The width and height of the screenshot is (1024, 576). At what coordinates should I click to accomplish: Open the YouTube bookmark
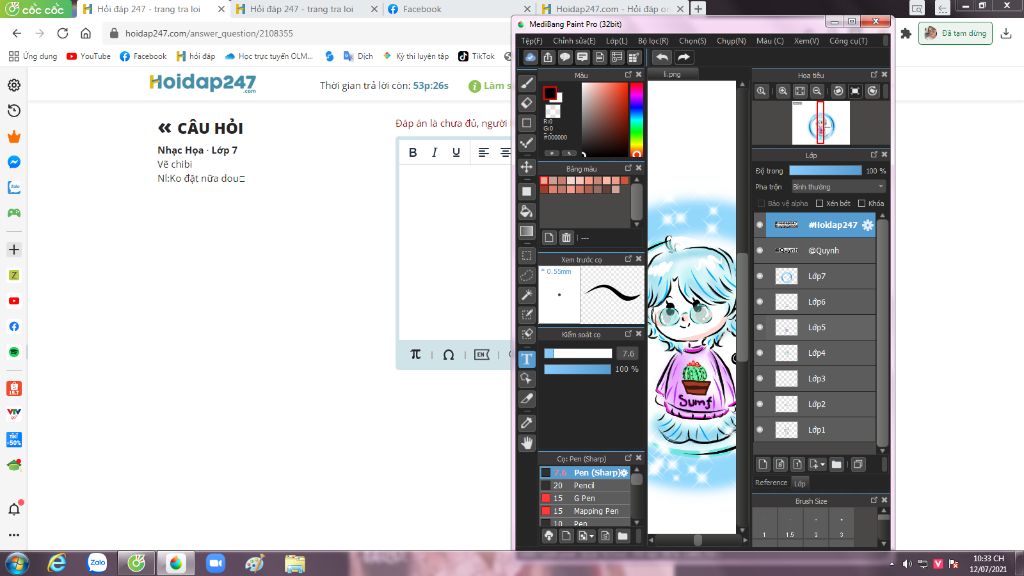88,56
